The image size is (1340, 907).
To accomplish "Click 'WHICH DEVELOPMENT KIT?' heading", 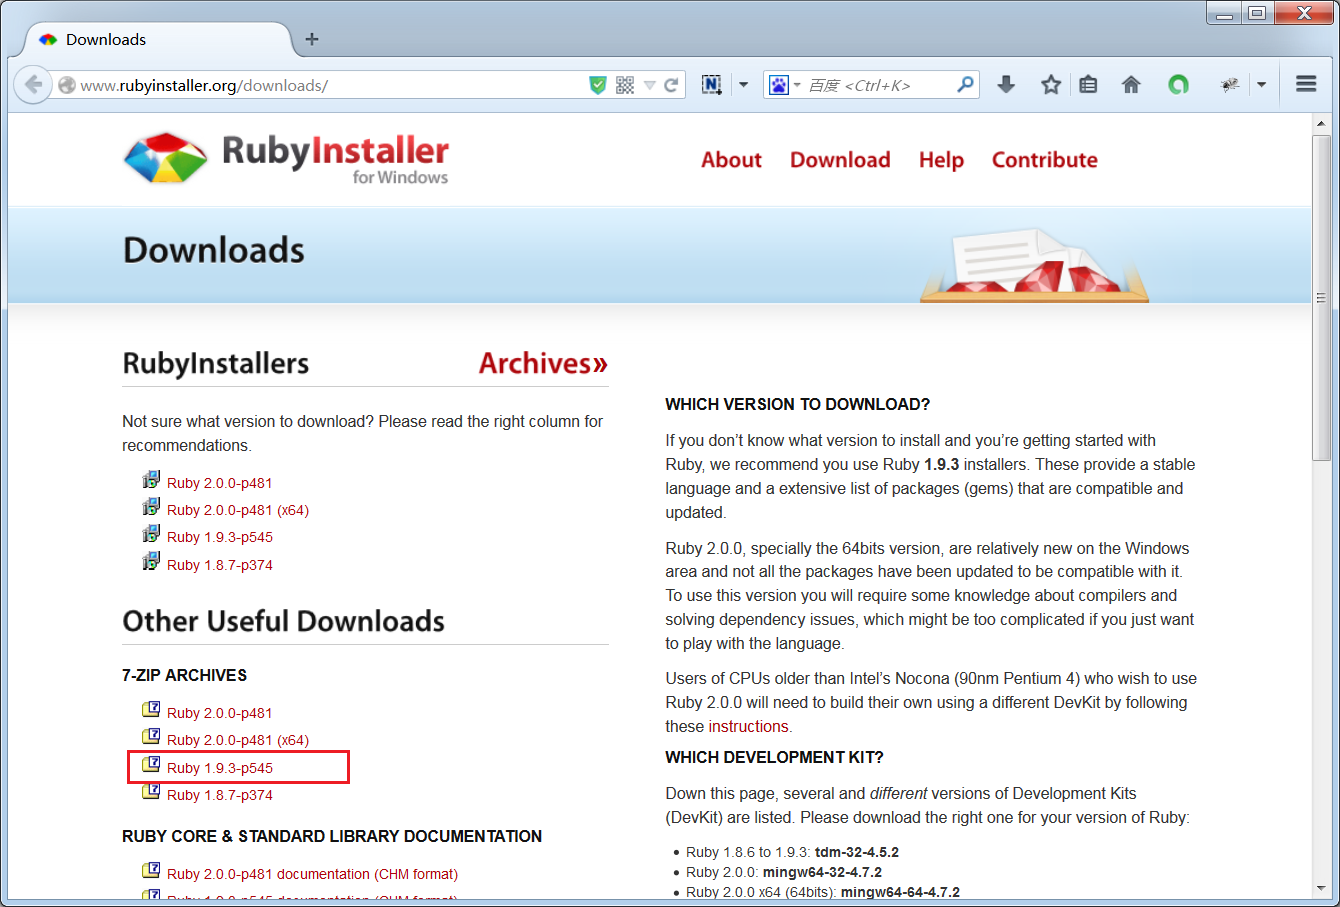I will pos(775,757).
